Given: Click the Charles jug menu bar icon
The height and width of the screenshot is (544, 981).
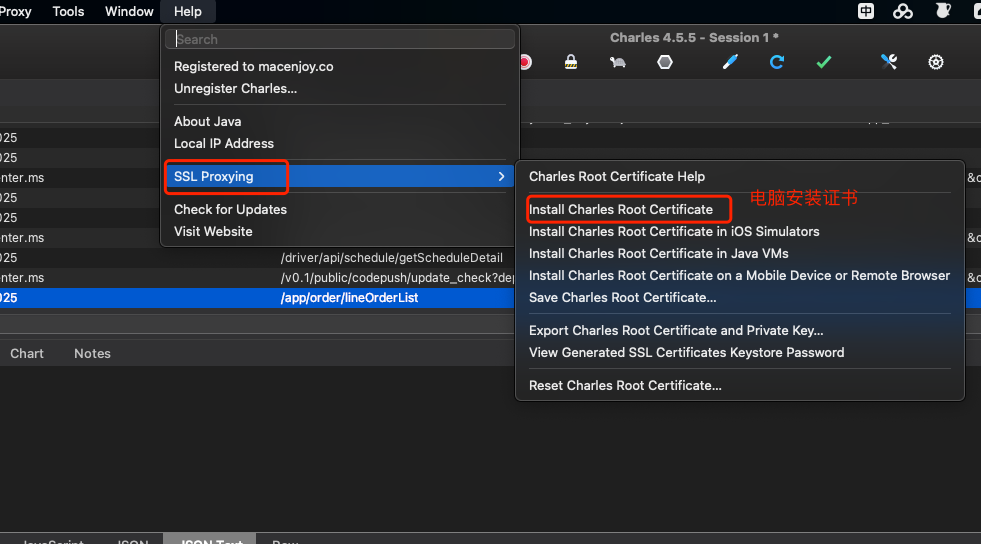Looking at the screenshot, I should coord(943,11).
